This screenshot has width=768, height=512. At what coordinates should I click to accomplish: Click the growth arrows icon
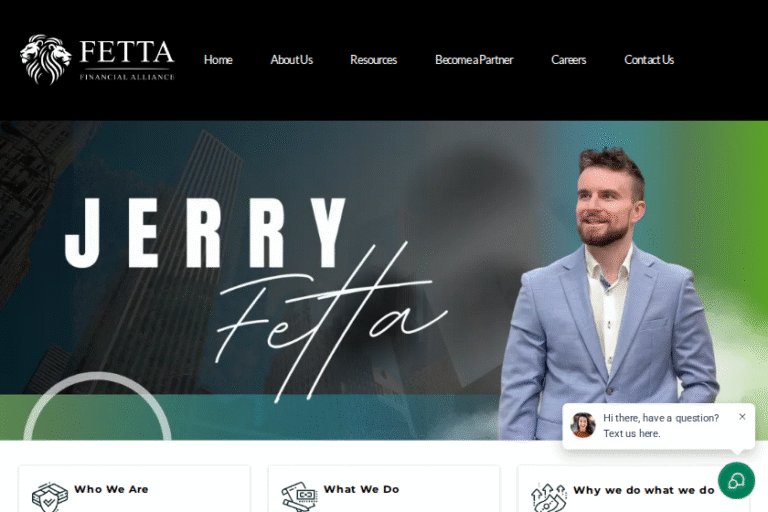pos(549,497)
